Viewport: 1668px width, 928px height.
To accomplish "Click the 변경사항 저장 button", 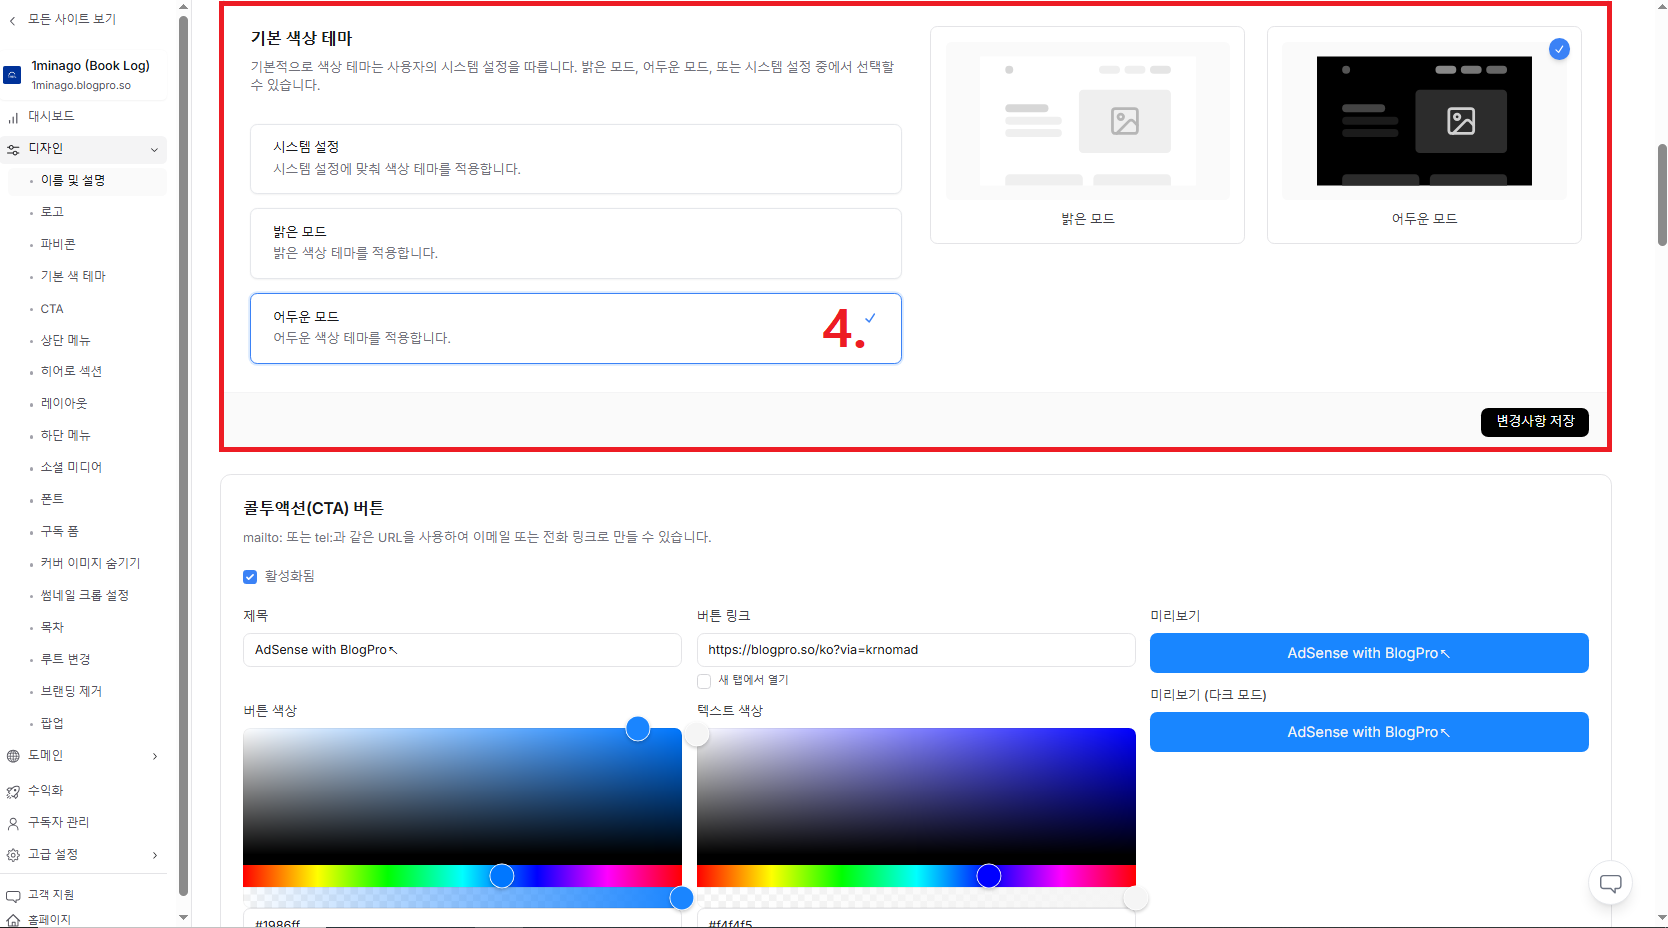I will click(1534, 422).
